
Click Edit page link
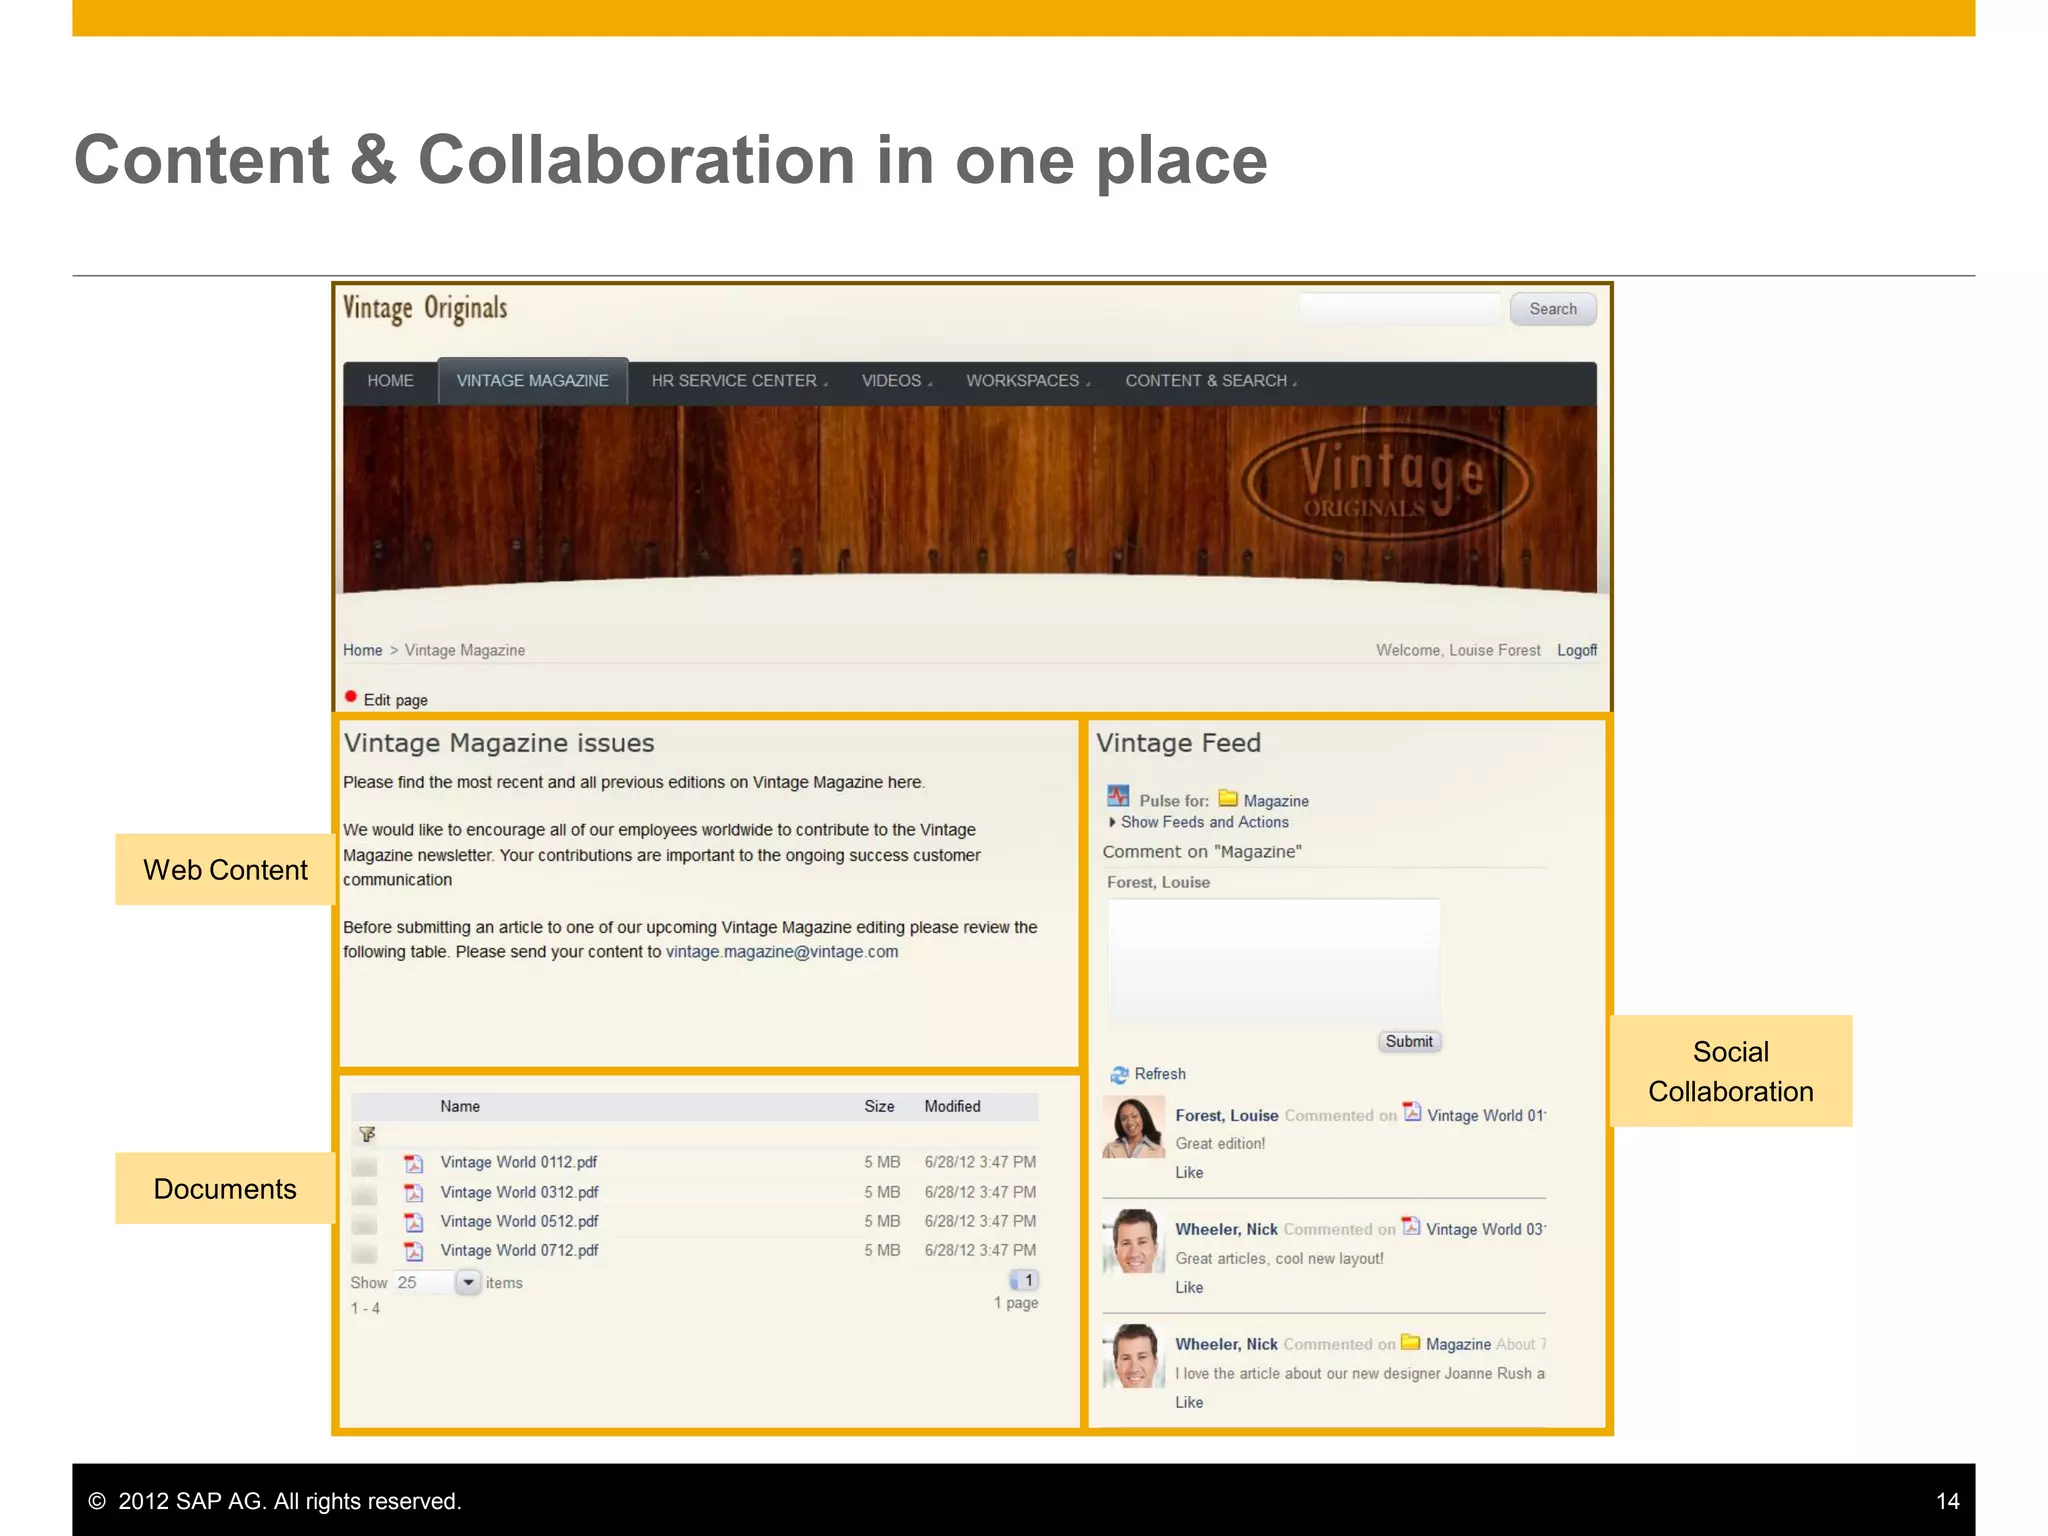coord(395,700)
